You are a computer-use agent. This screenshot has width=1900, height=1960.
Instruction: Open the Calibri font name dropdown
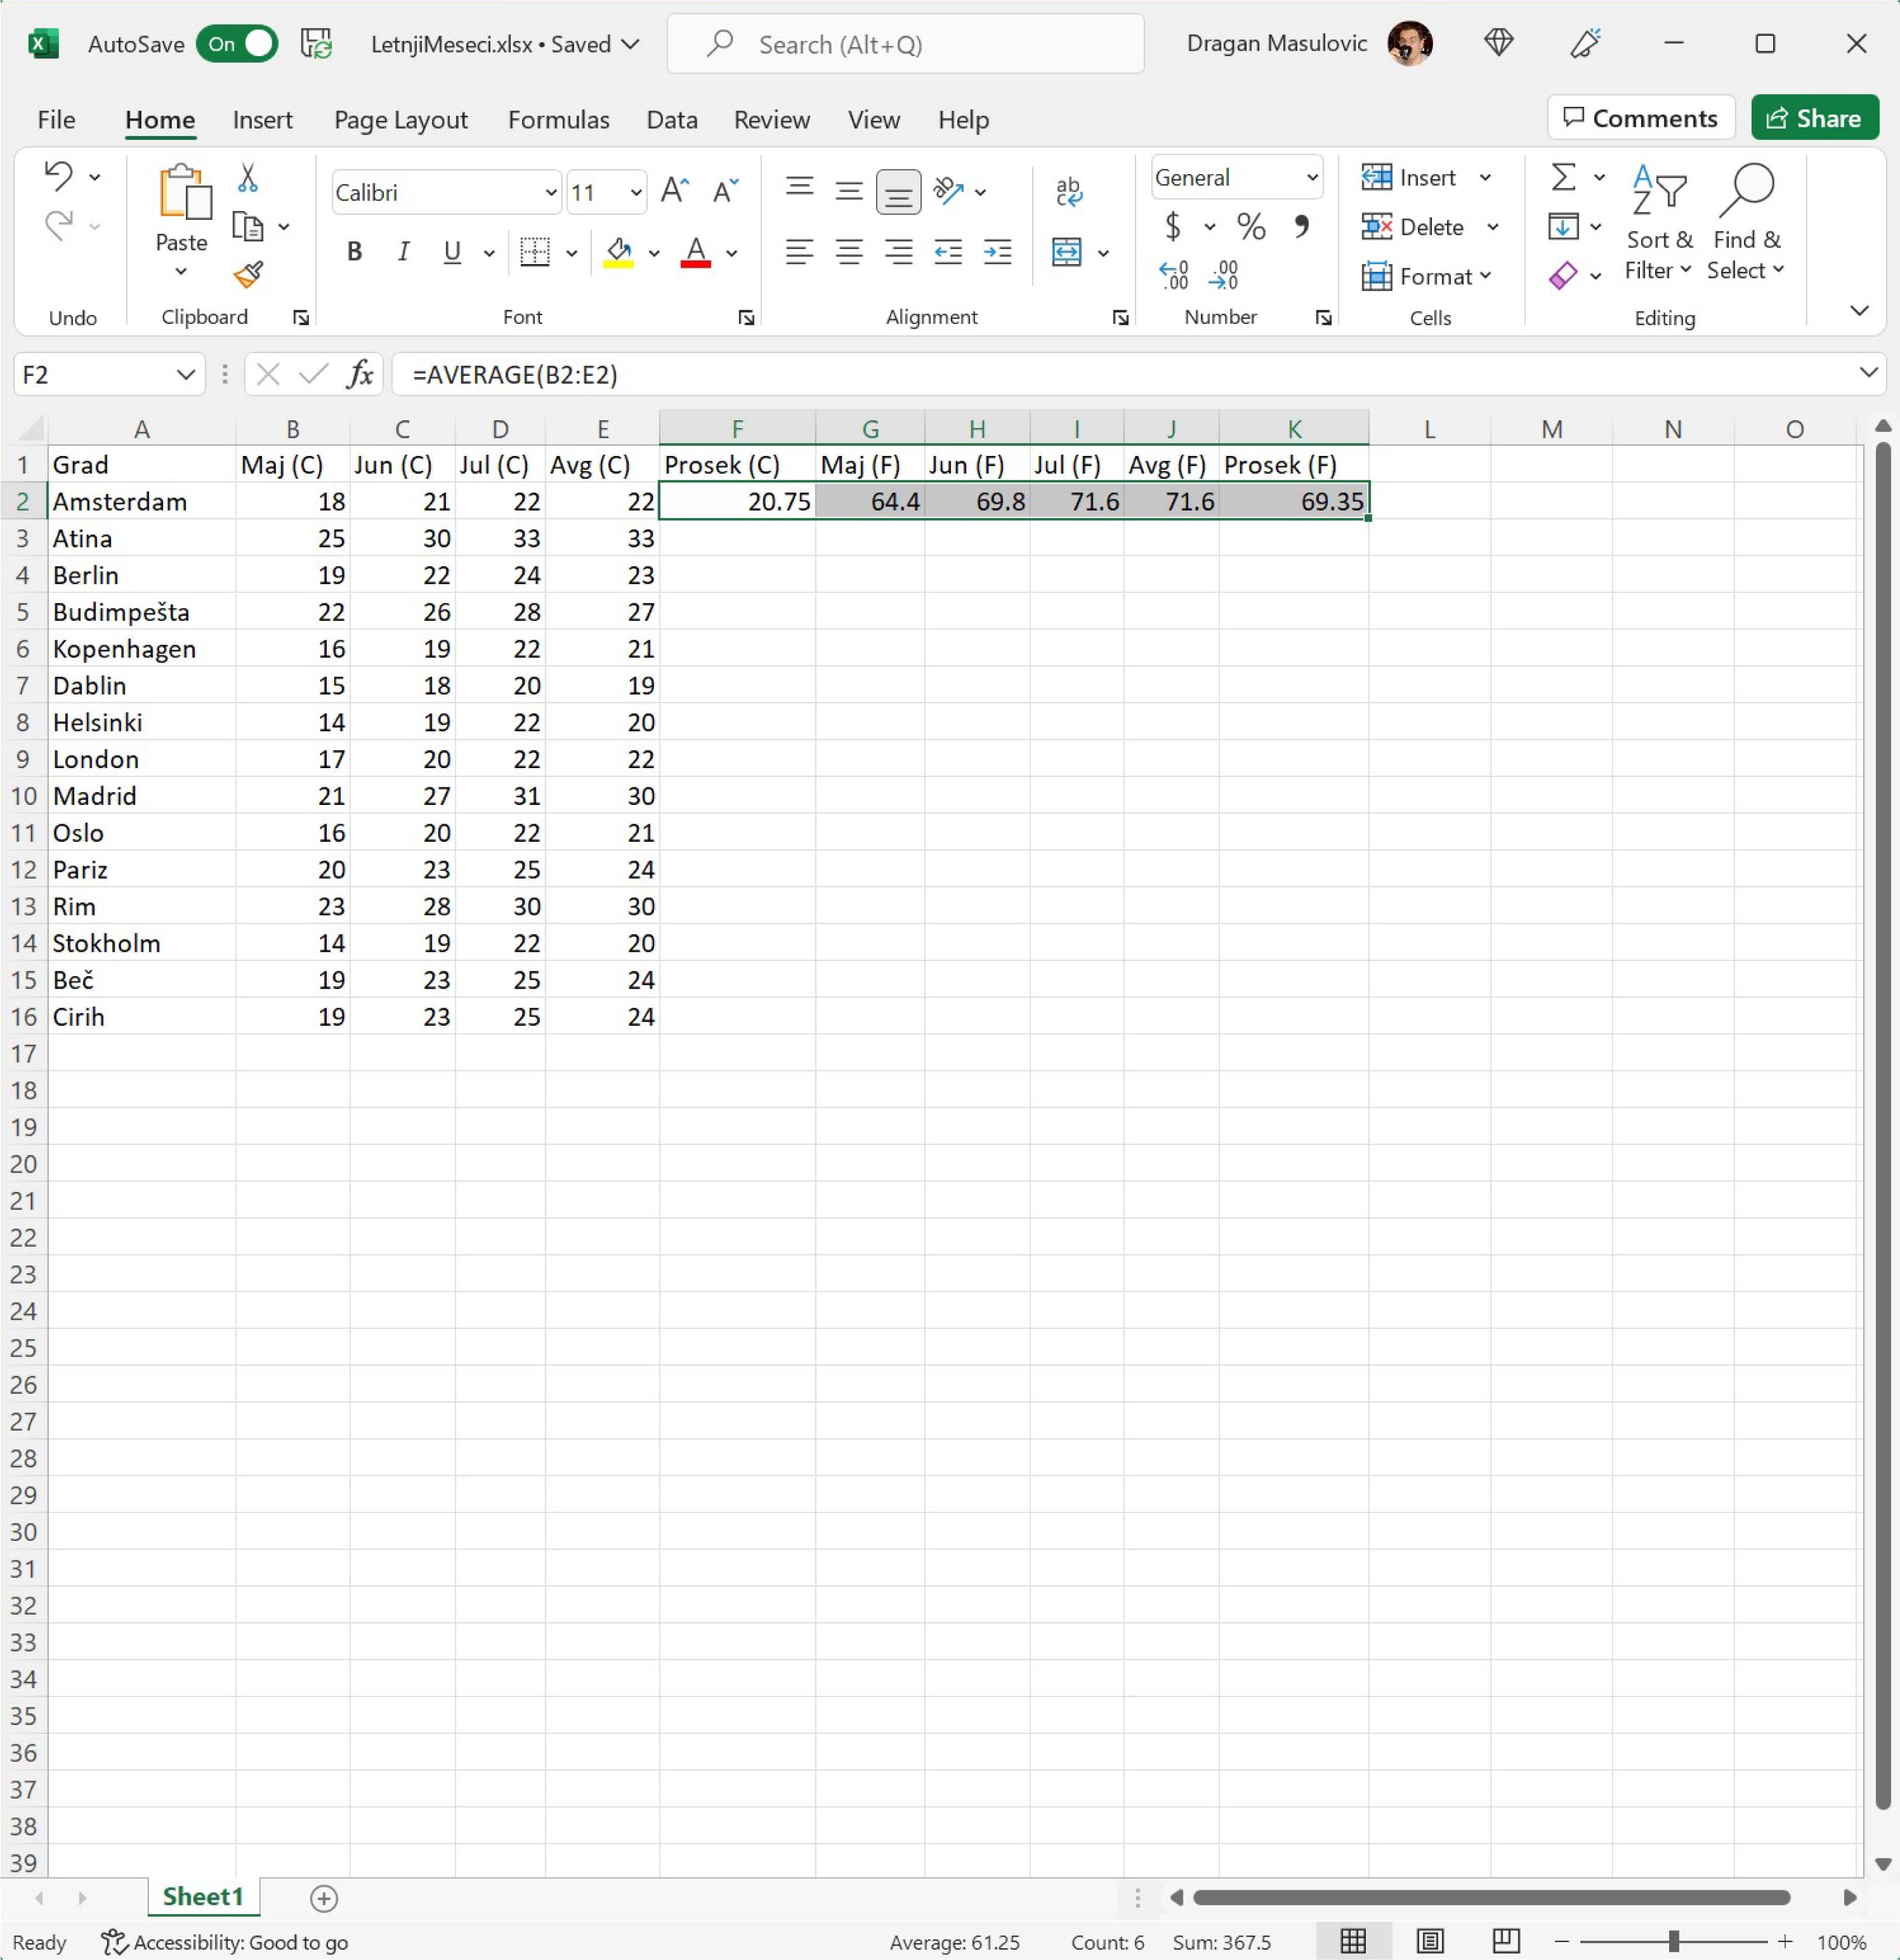click(550, 192)
